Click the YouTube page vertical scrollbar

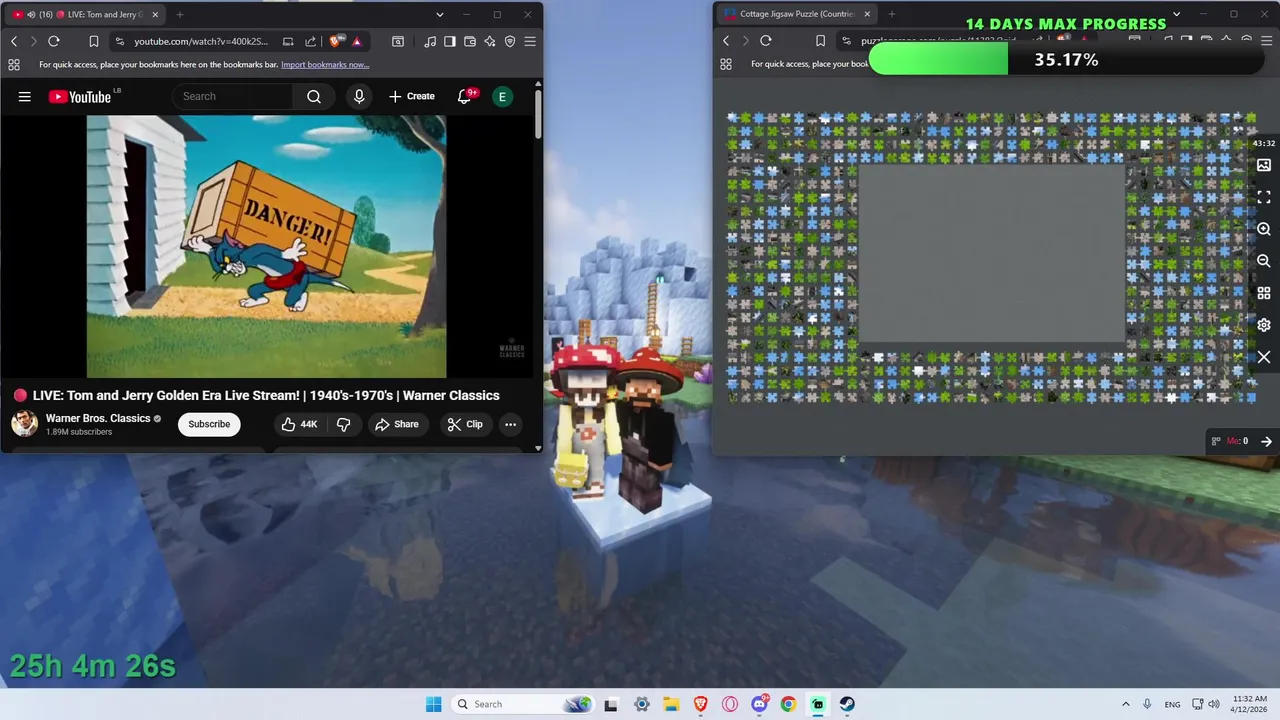click(538, 115)
